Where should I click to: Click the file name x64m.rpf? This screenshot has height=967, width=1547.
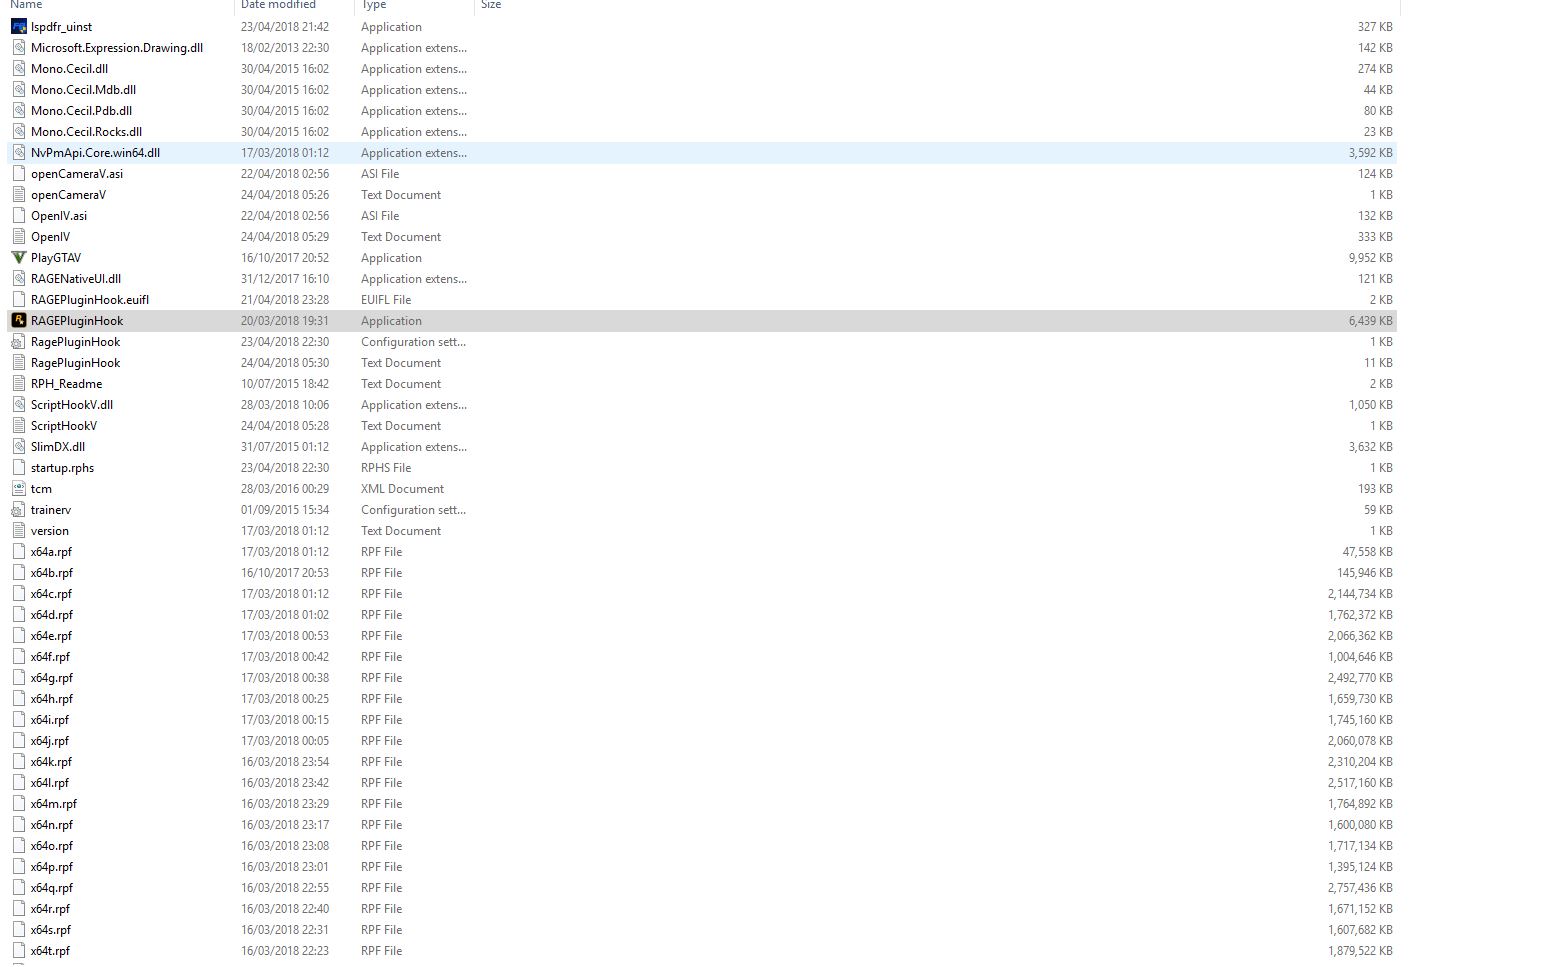point(54,804)
